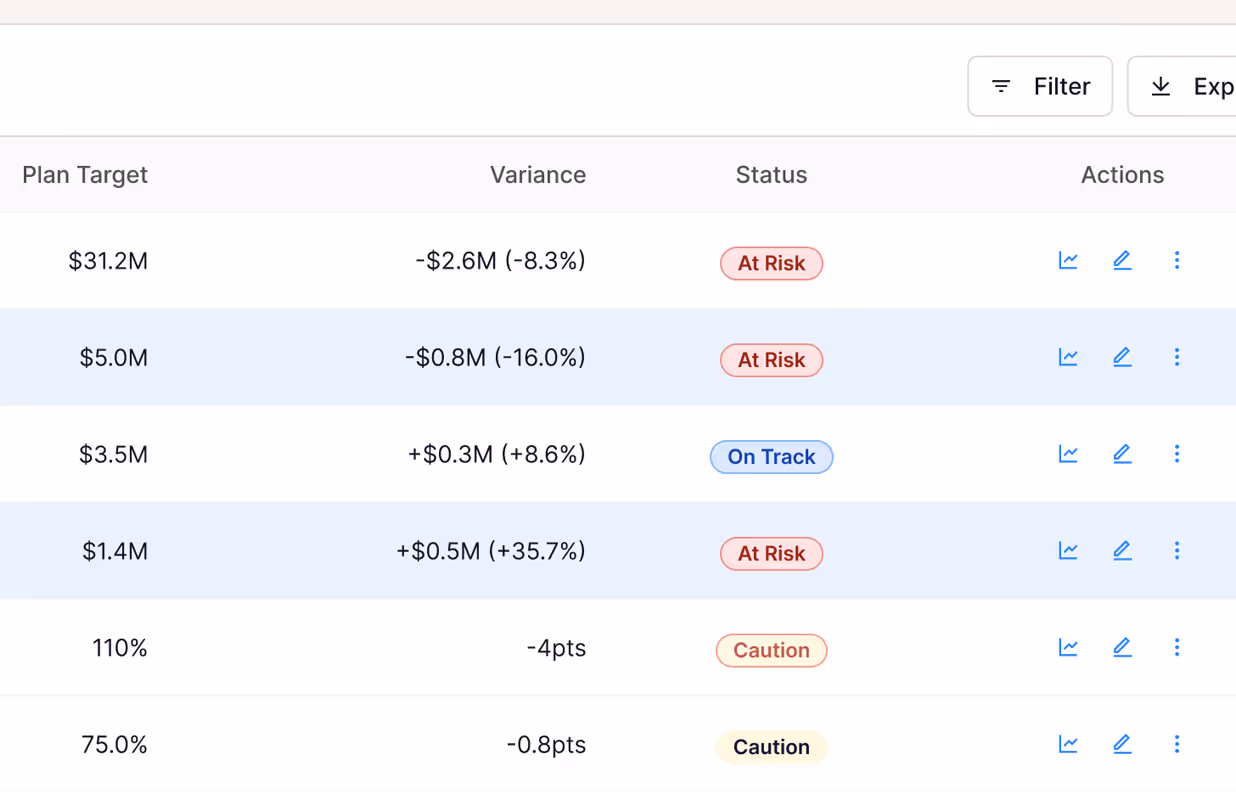Click variance value -4pts
1236x792 pixels.
click(x=556, y=648)
